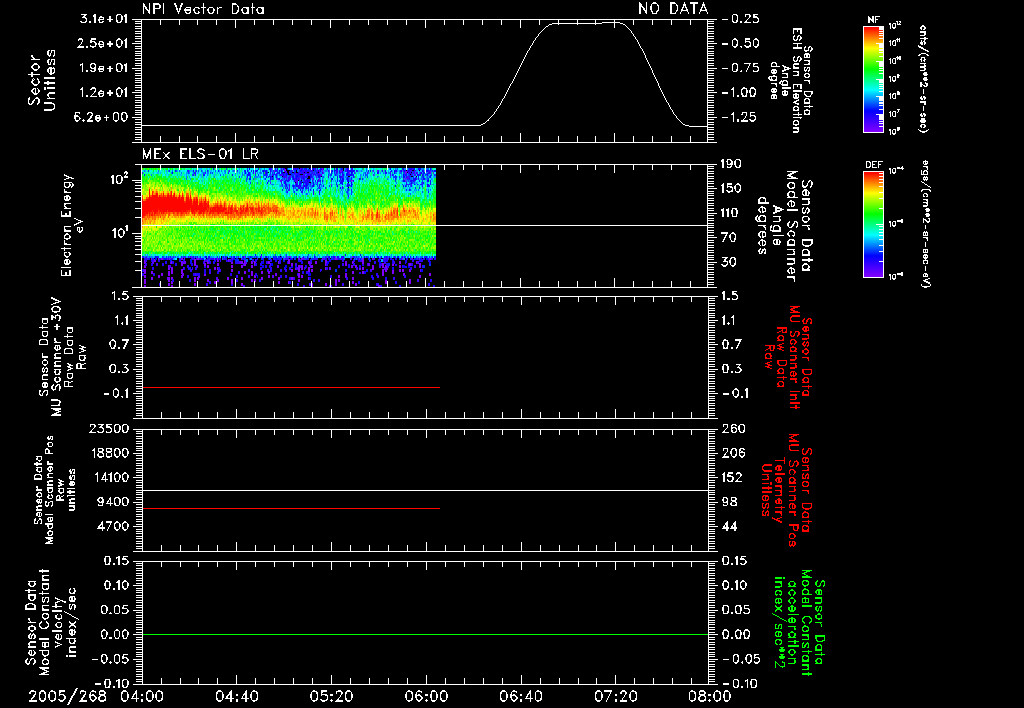The width and height of the screenshot is (1024, 708).
Task: Click the '190' scanner angle tick label
Action: 731,164
